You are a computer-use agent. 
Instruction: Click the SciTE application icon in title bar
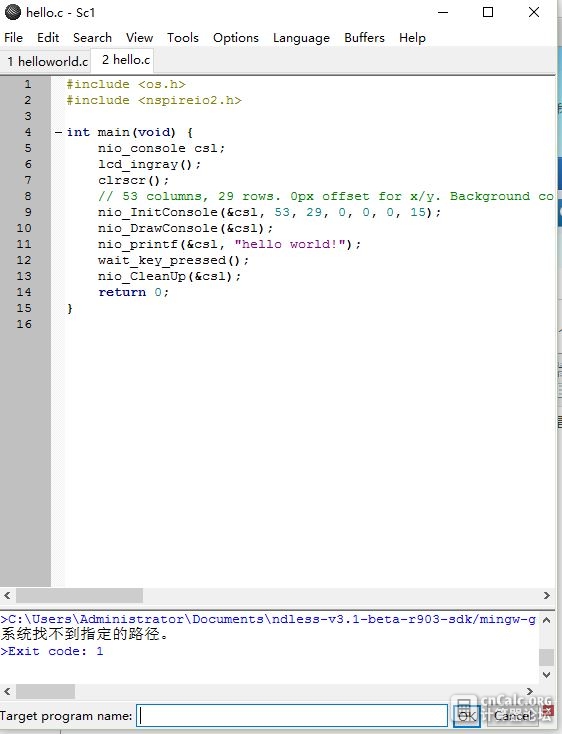(x=13, y=12)
